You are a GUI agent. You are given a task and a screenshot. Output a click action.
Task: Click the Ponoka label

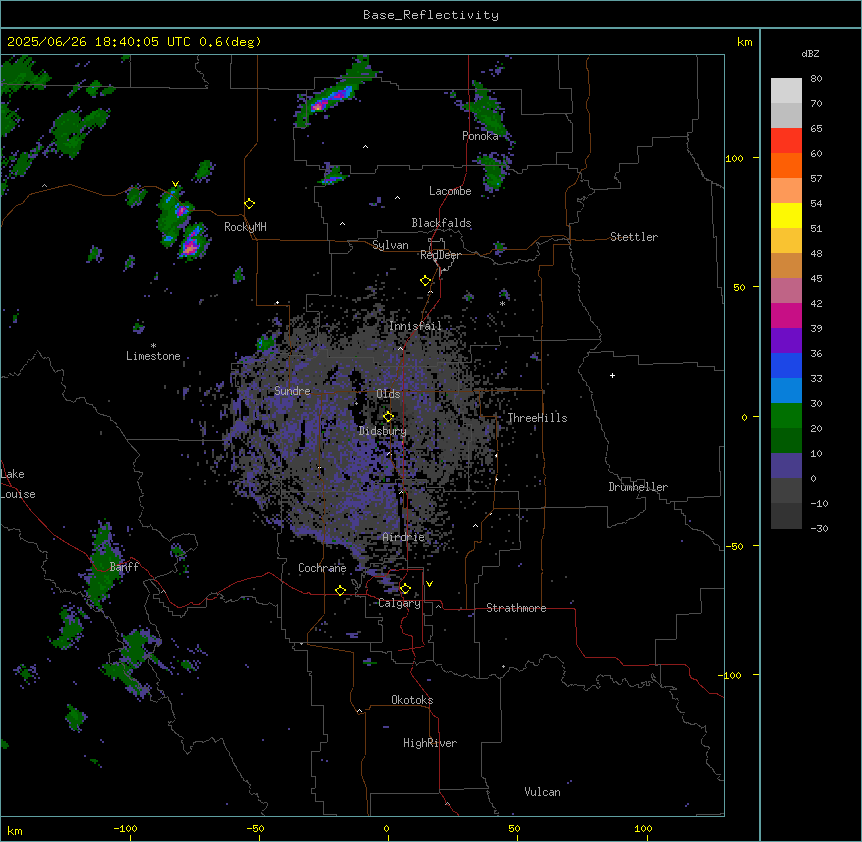click(x=480, y=136)
